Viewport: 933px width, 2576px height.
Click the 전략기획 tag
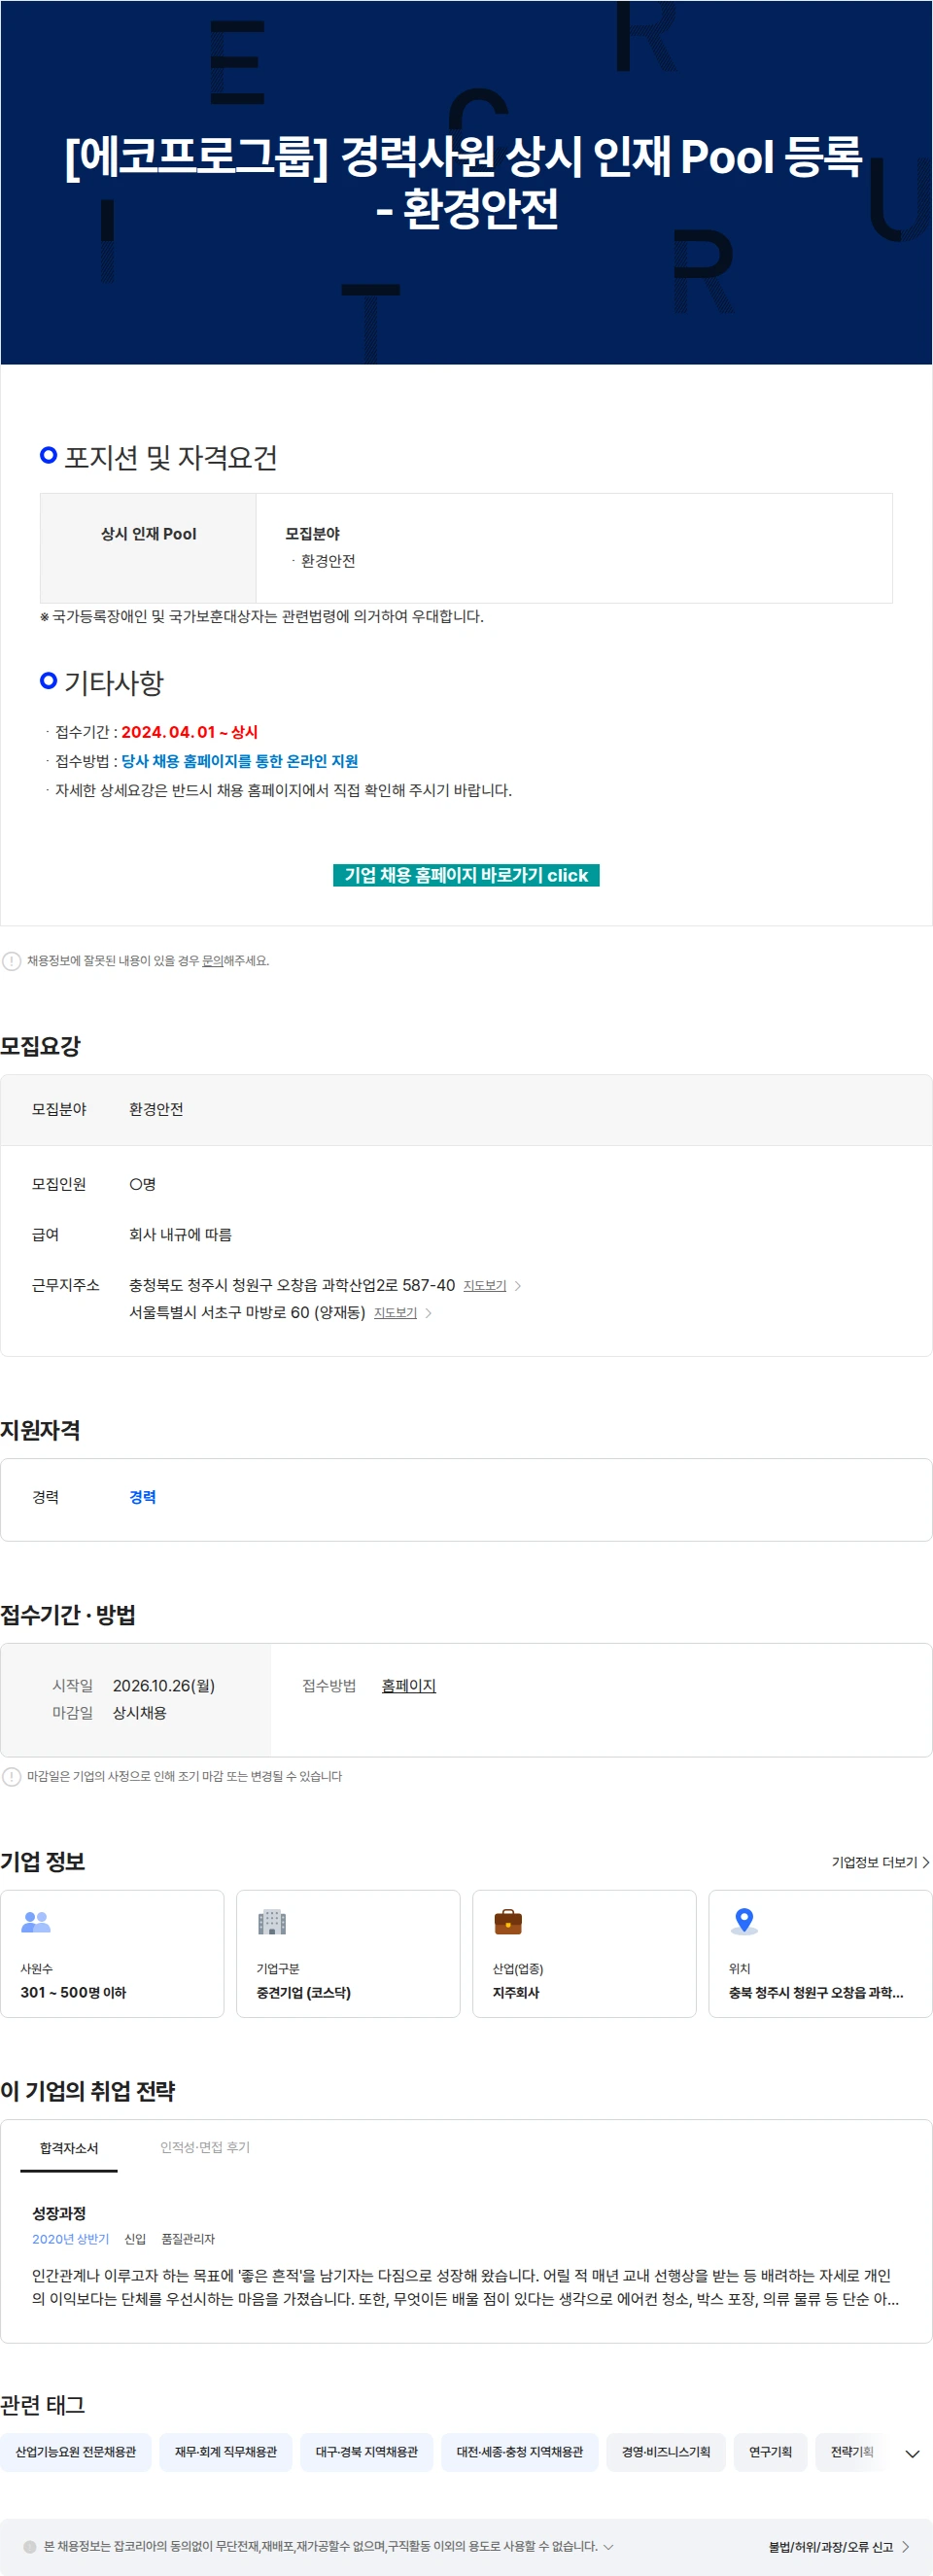pyautogui.click(x=852, y=2452)
